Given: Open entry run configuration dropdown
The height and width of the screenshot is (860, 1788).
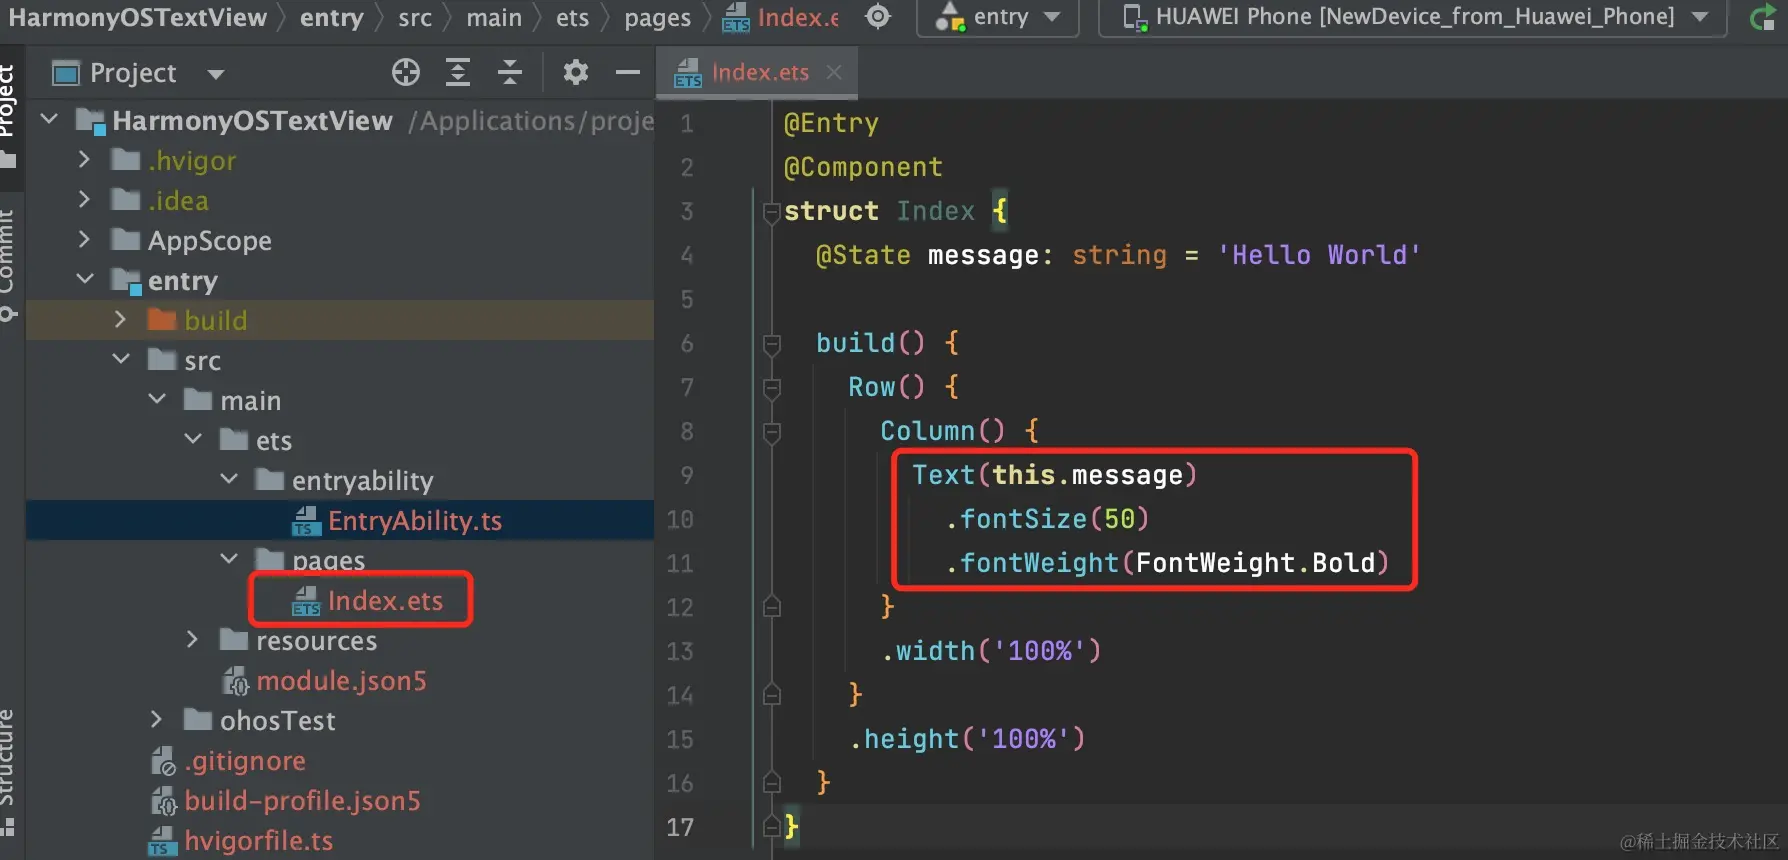Looking at the screenshot, I should tap(997, 17).
